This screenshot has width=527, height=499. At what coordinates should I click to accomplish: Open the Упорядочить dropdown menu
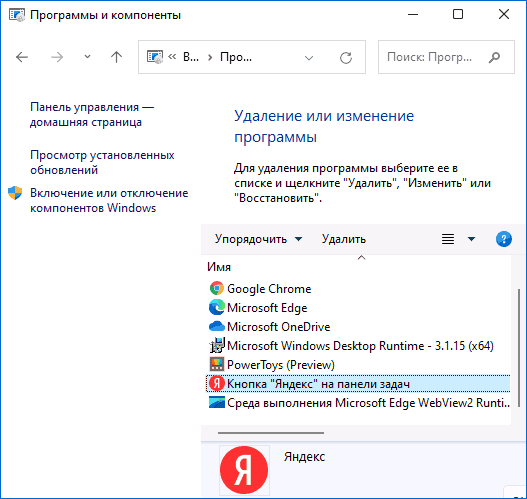(x=258, y=239)
